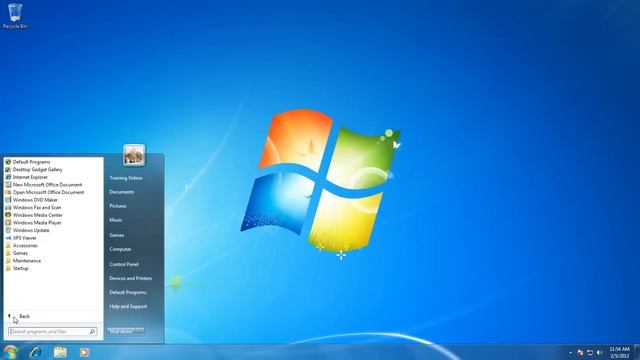Open Games in Start menu right pane
Viewport: 640px width, 360px height.
117,235
